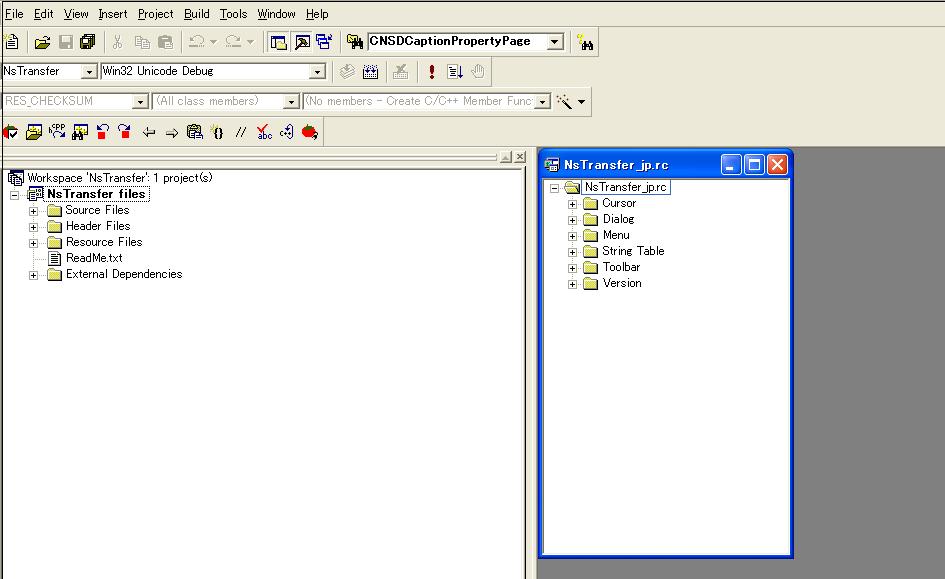This screenshot has height=579, width=945.
Task: Toggle the Output window toolbar button
Action: (301, 42)
